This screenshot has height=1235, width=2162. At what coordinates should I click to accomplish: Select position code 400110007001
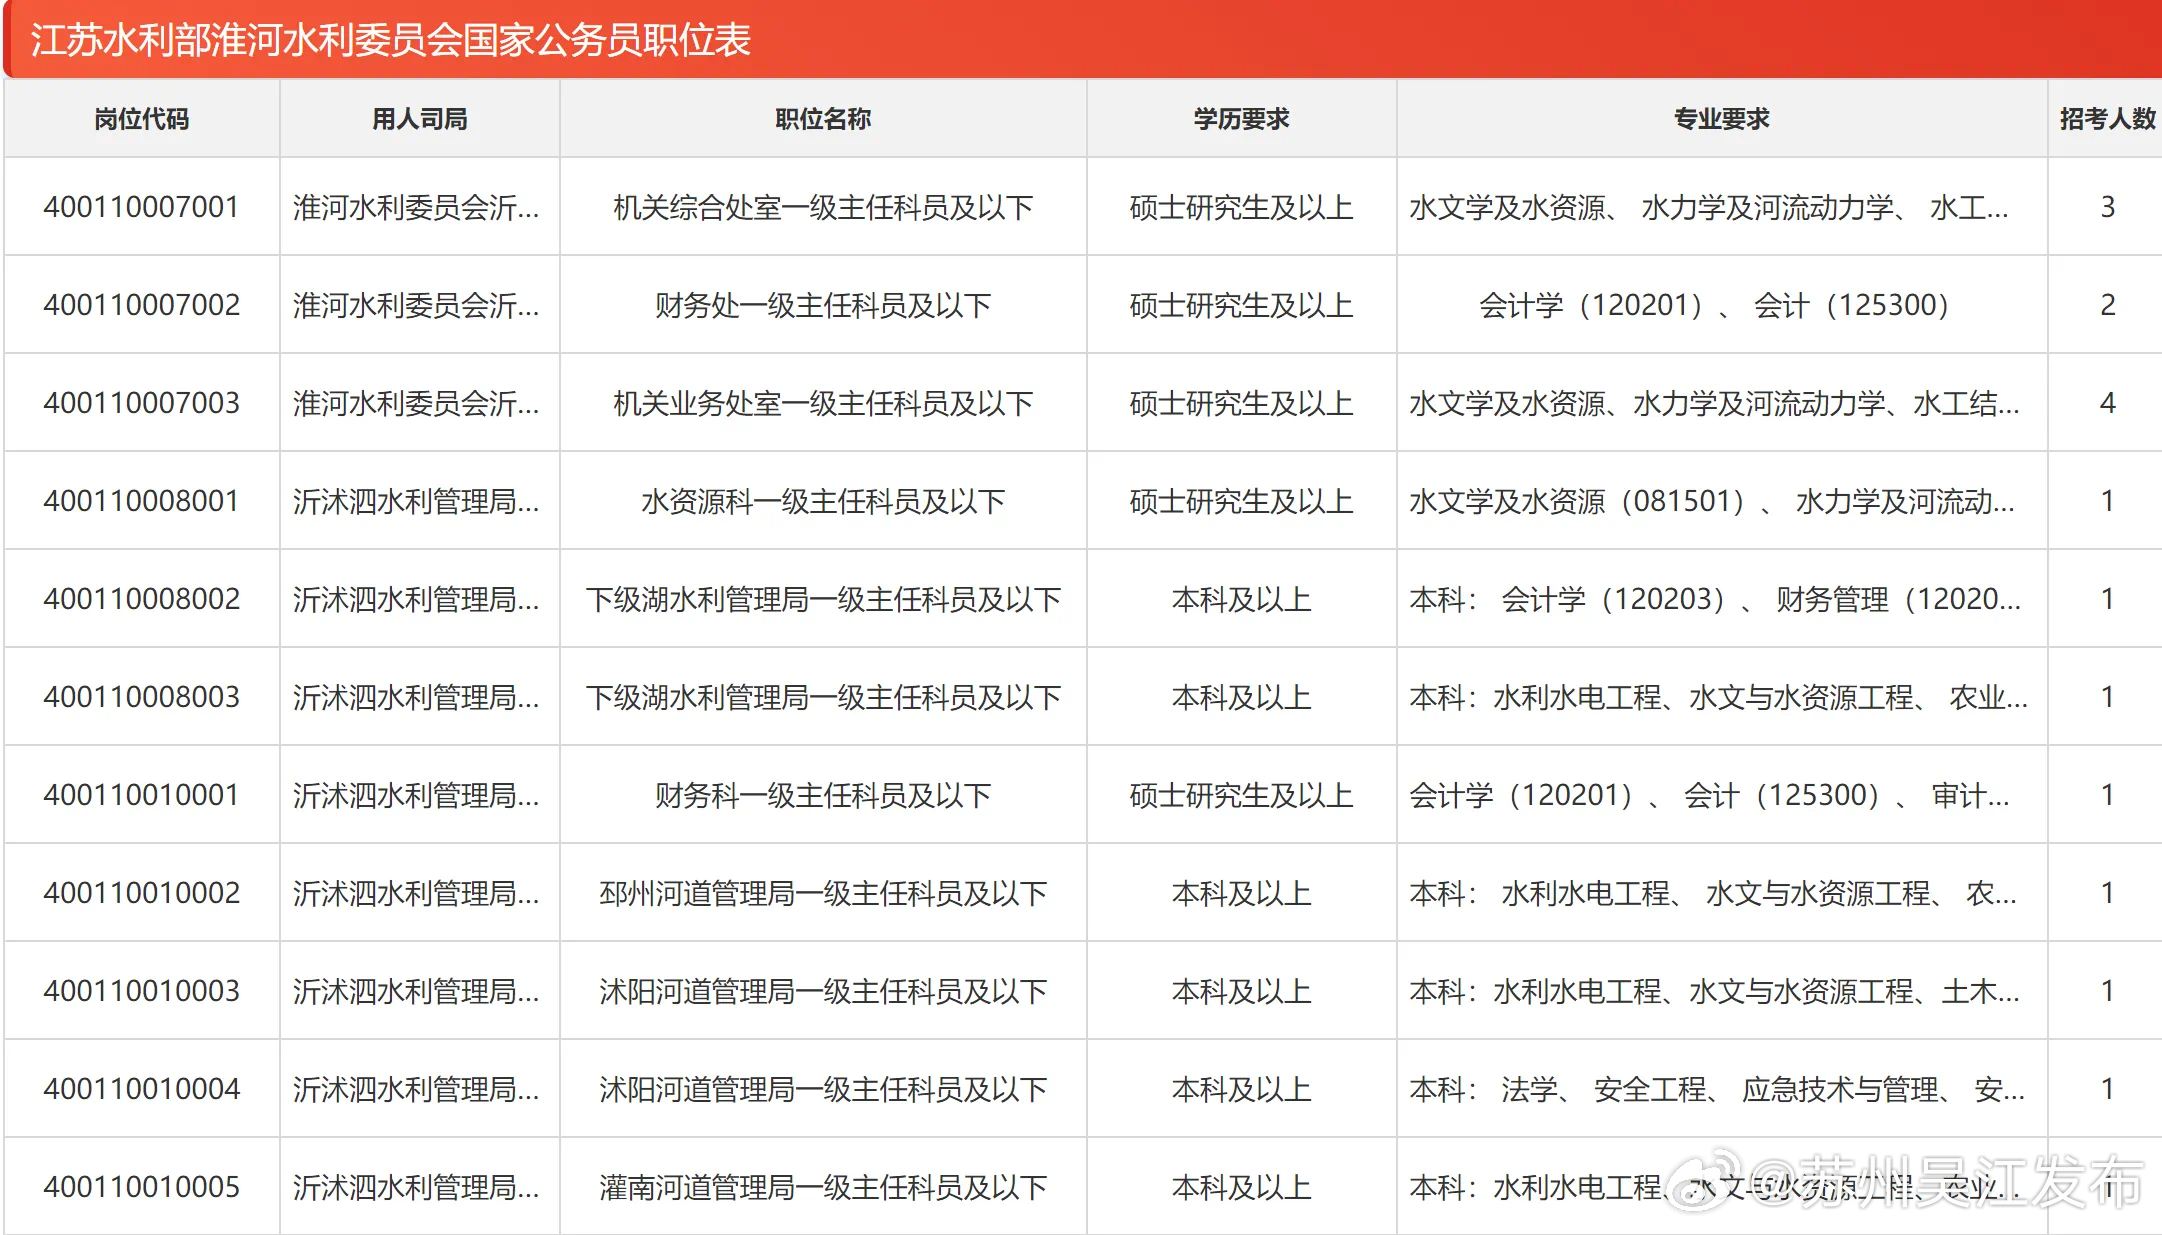tap(141, 207)
